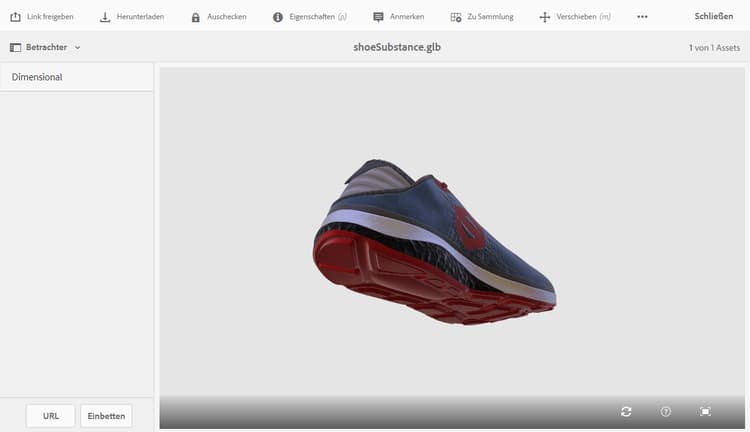Click the Verschieben move icon

click(x=544, y=17)
